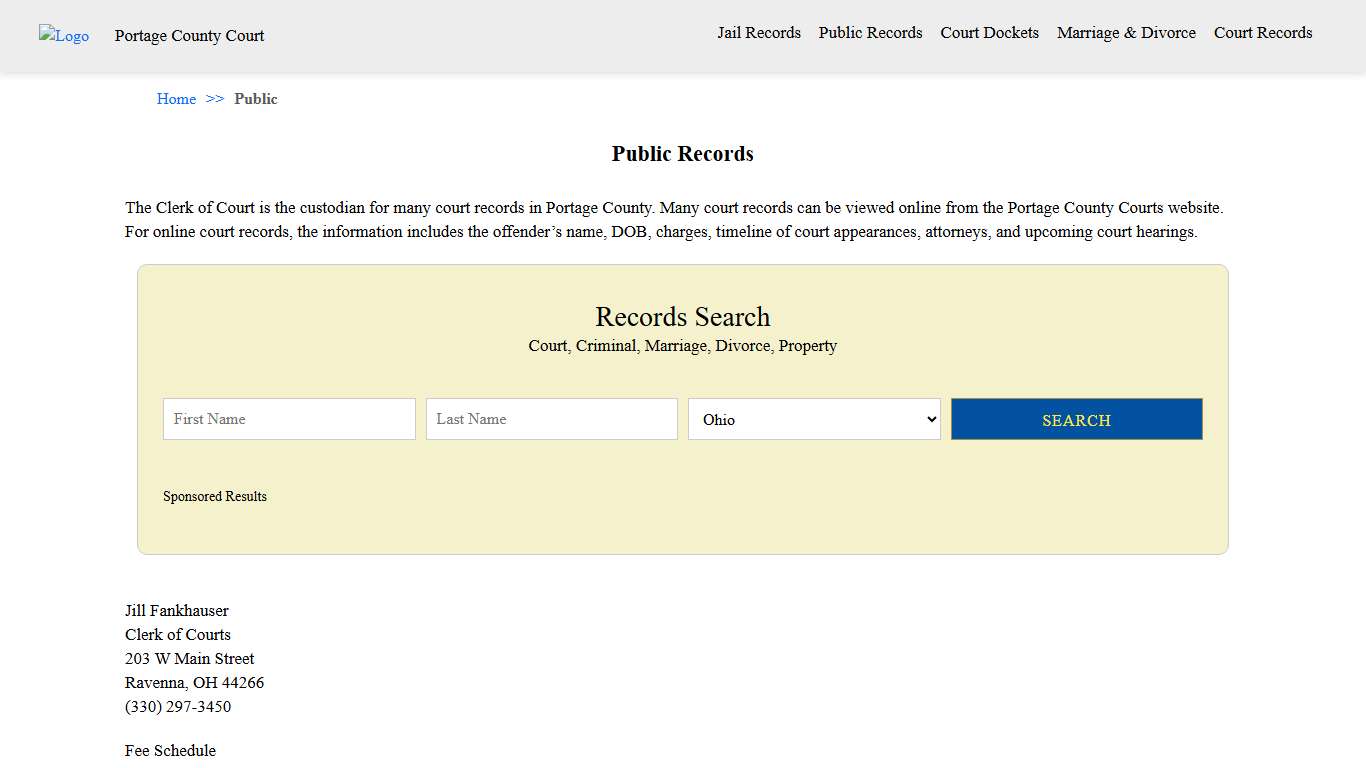Screen dimensions: 1366x768
Task: Click inside the First Name field
Action: (288, 419)
